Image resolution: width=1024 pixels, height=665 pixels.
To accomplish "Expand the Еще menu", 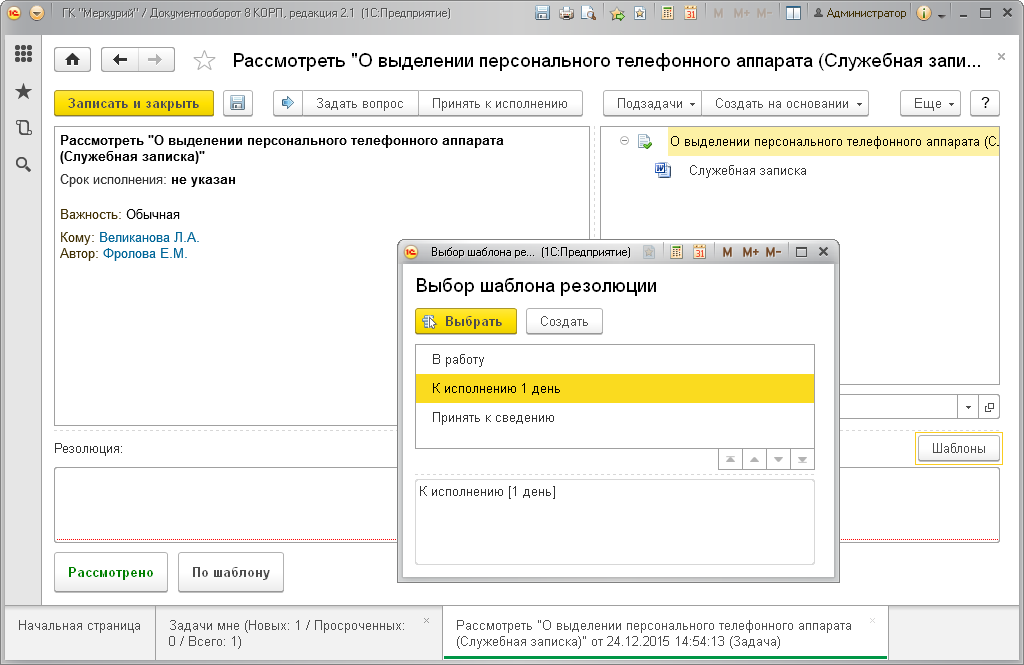I will point(930,103).
